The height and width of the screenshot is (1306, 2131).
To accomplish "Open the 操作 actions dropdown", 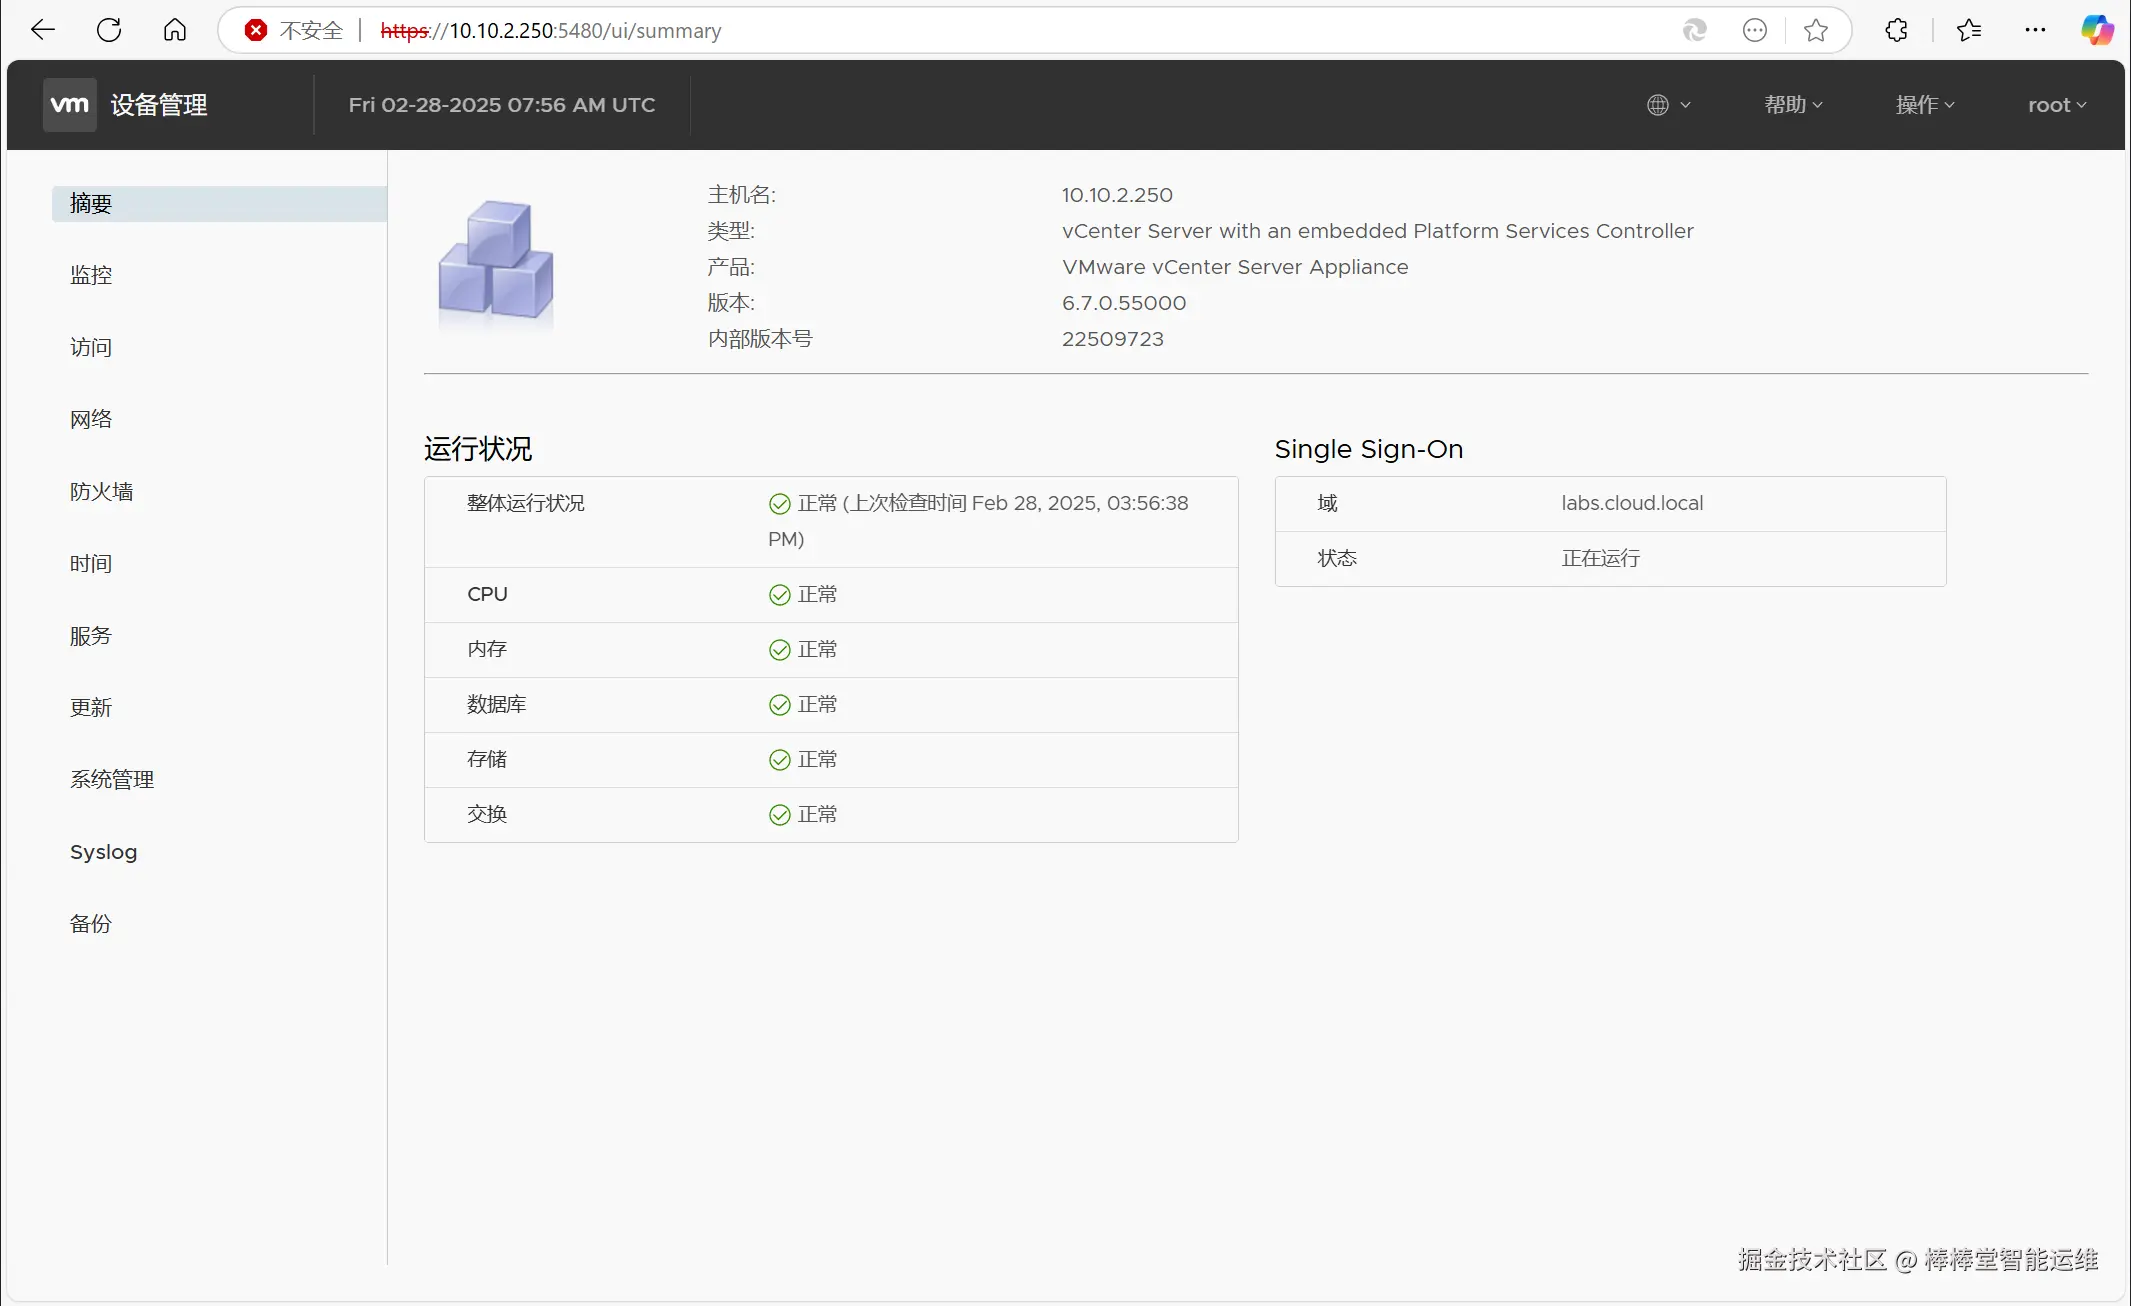I will [1925, 105].
